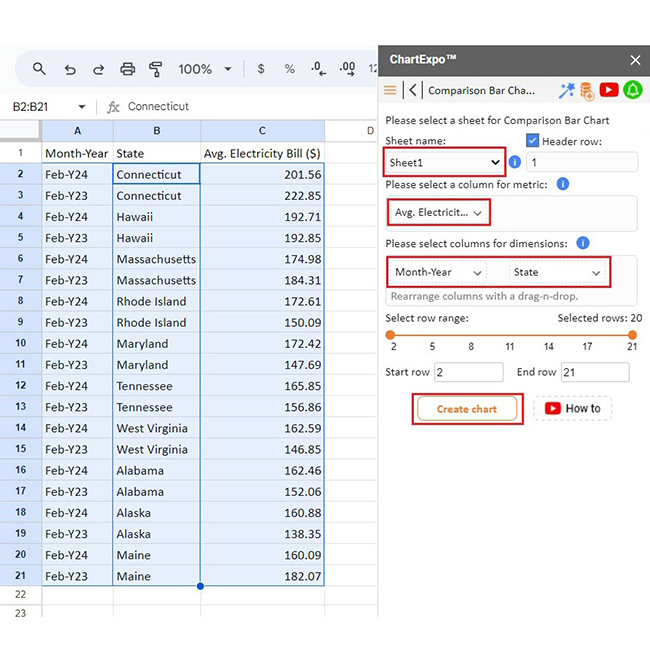Apply currency format with dollar icon
This screenshot has width=650, height=662.
[261, 68]
